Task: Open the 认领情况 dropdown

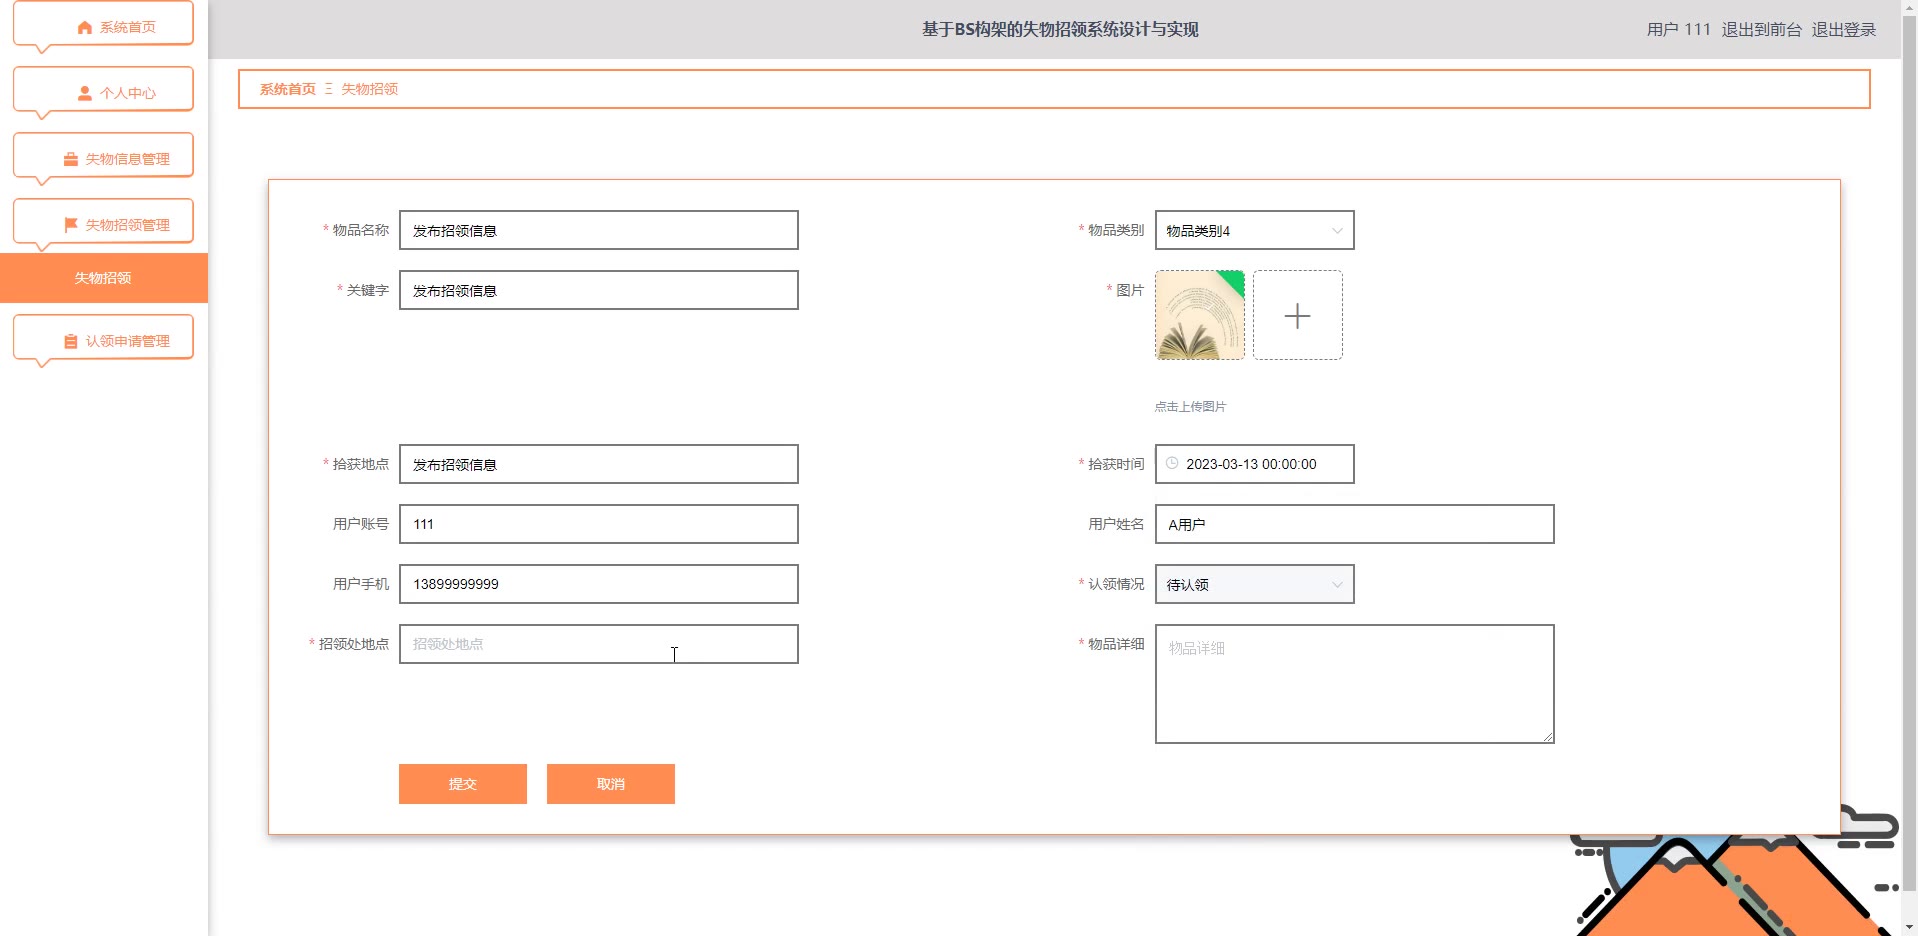Action: tap(1255, 584)
